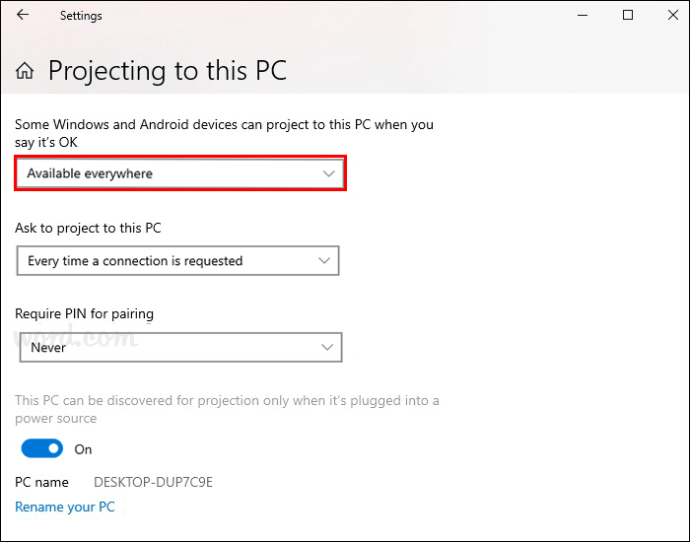Minimize the Settings window

click(582, 15)
